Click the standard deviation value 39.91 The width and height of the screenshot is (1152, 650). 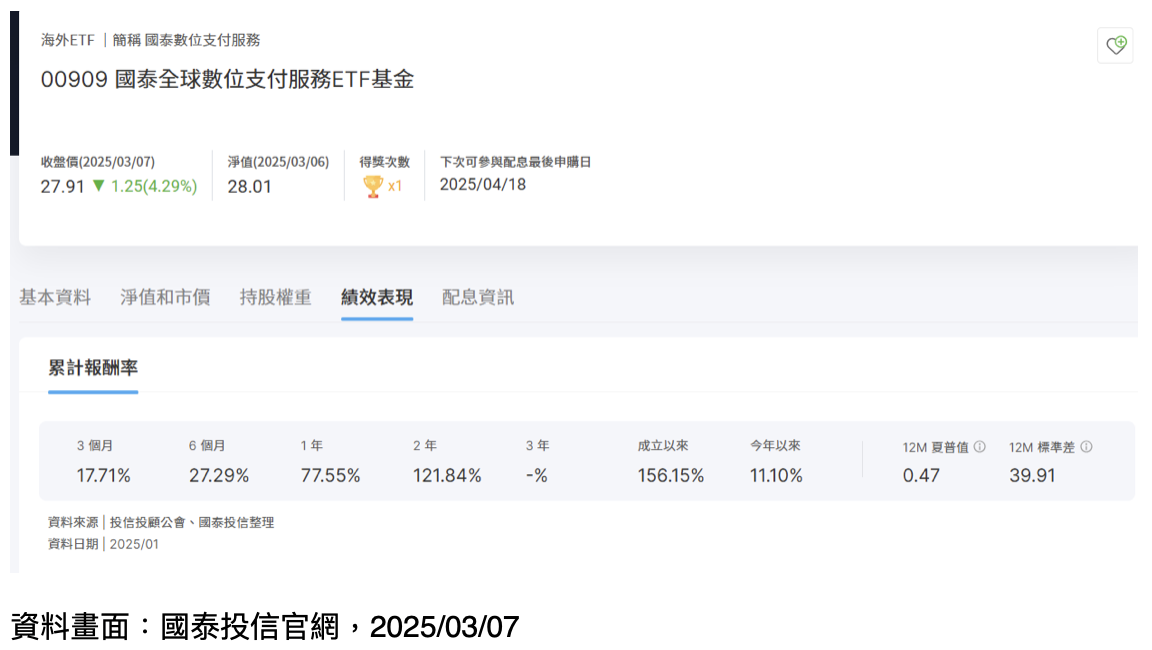(x=1032, y=476)
